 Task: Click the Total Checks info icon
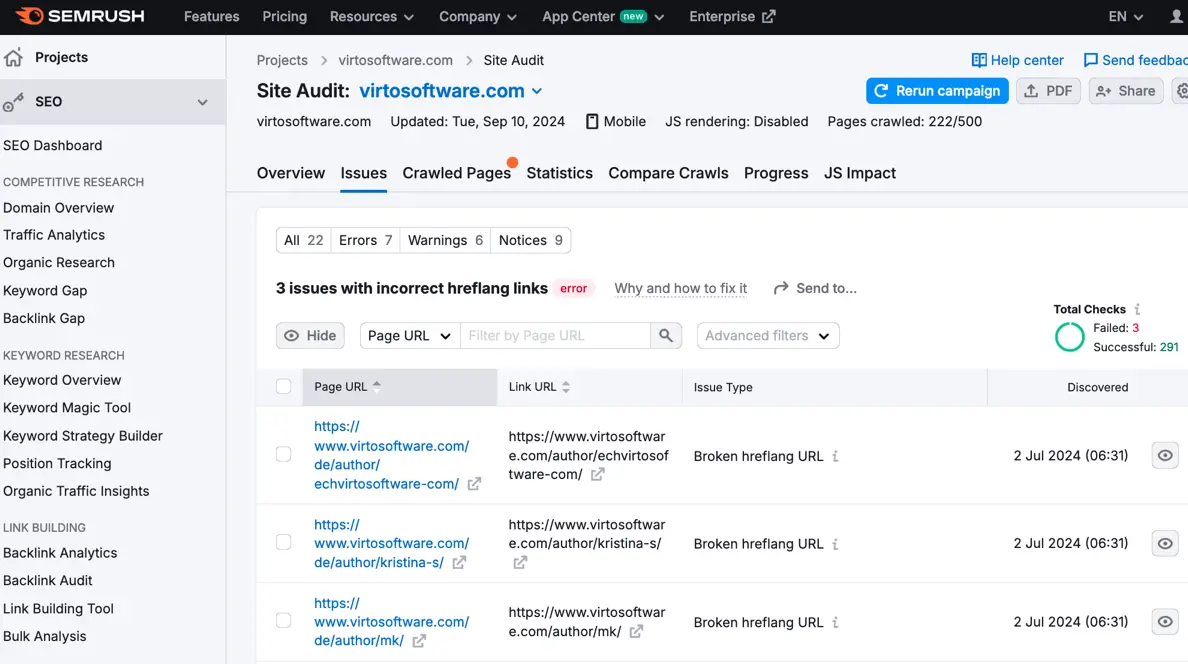pyautogui.click(x=1137, y=309)
